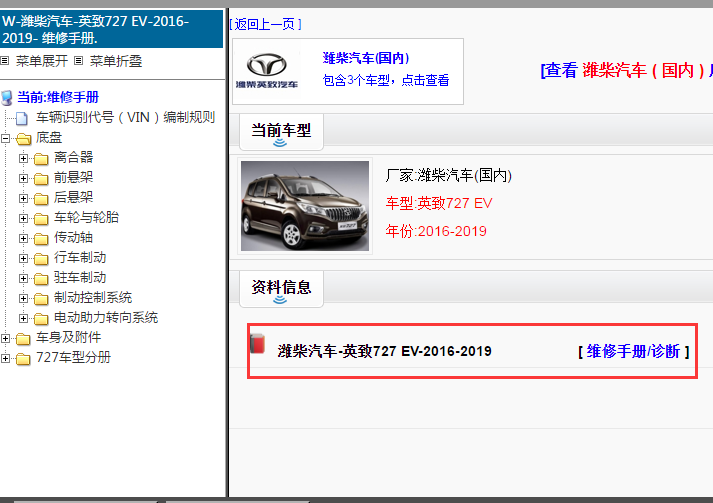Click the 底盘 folder icon
Image resolution: width=713 pixels, height=503 pixels.
[x=23, y=138]
